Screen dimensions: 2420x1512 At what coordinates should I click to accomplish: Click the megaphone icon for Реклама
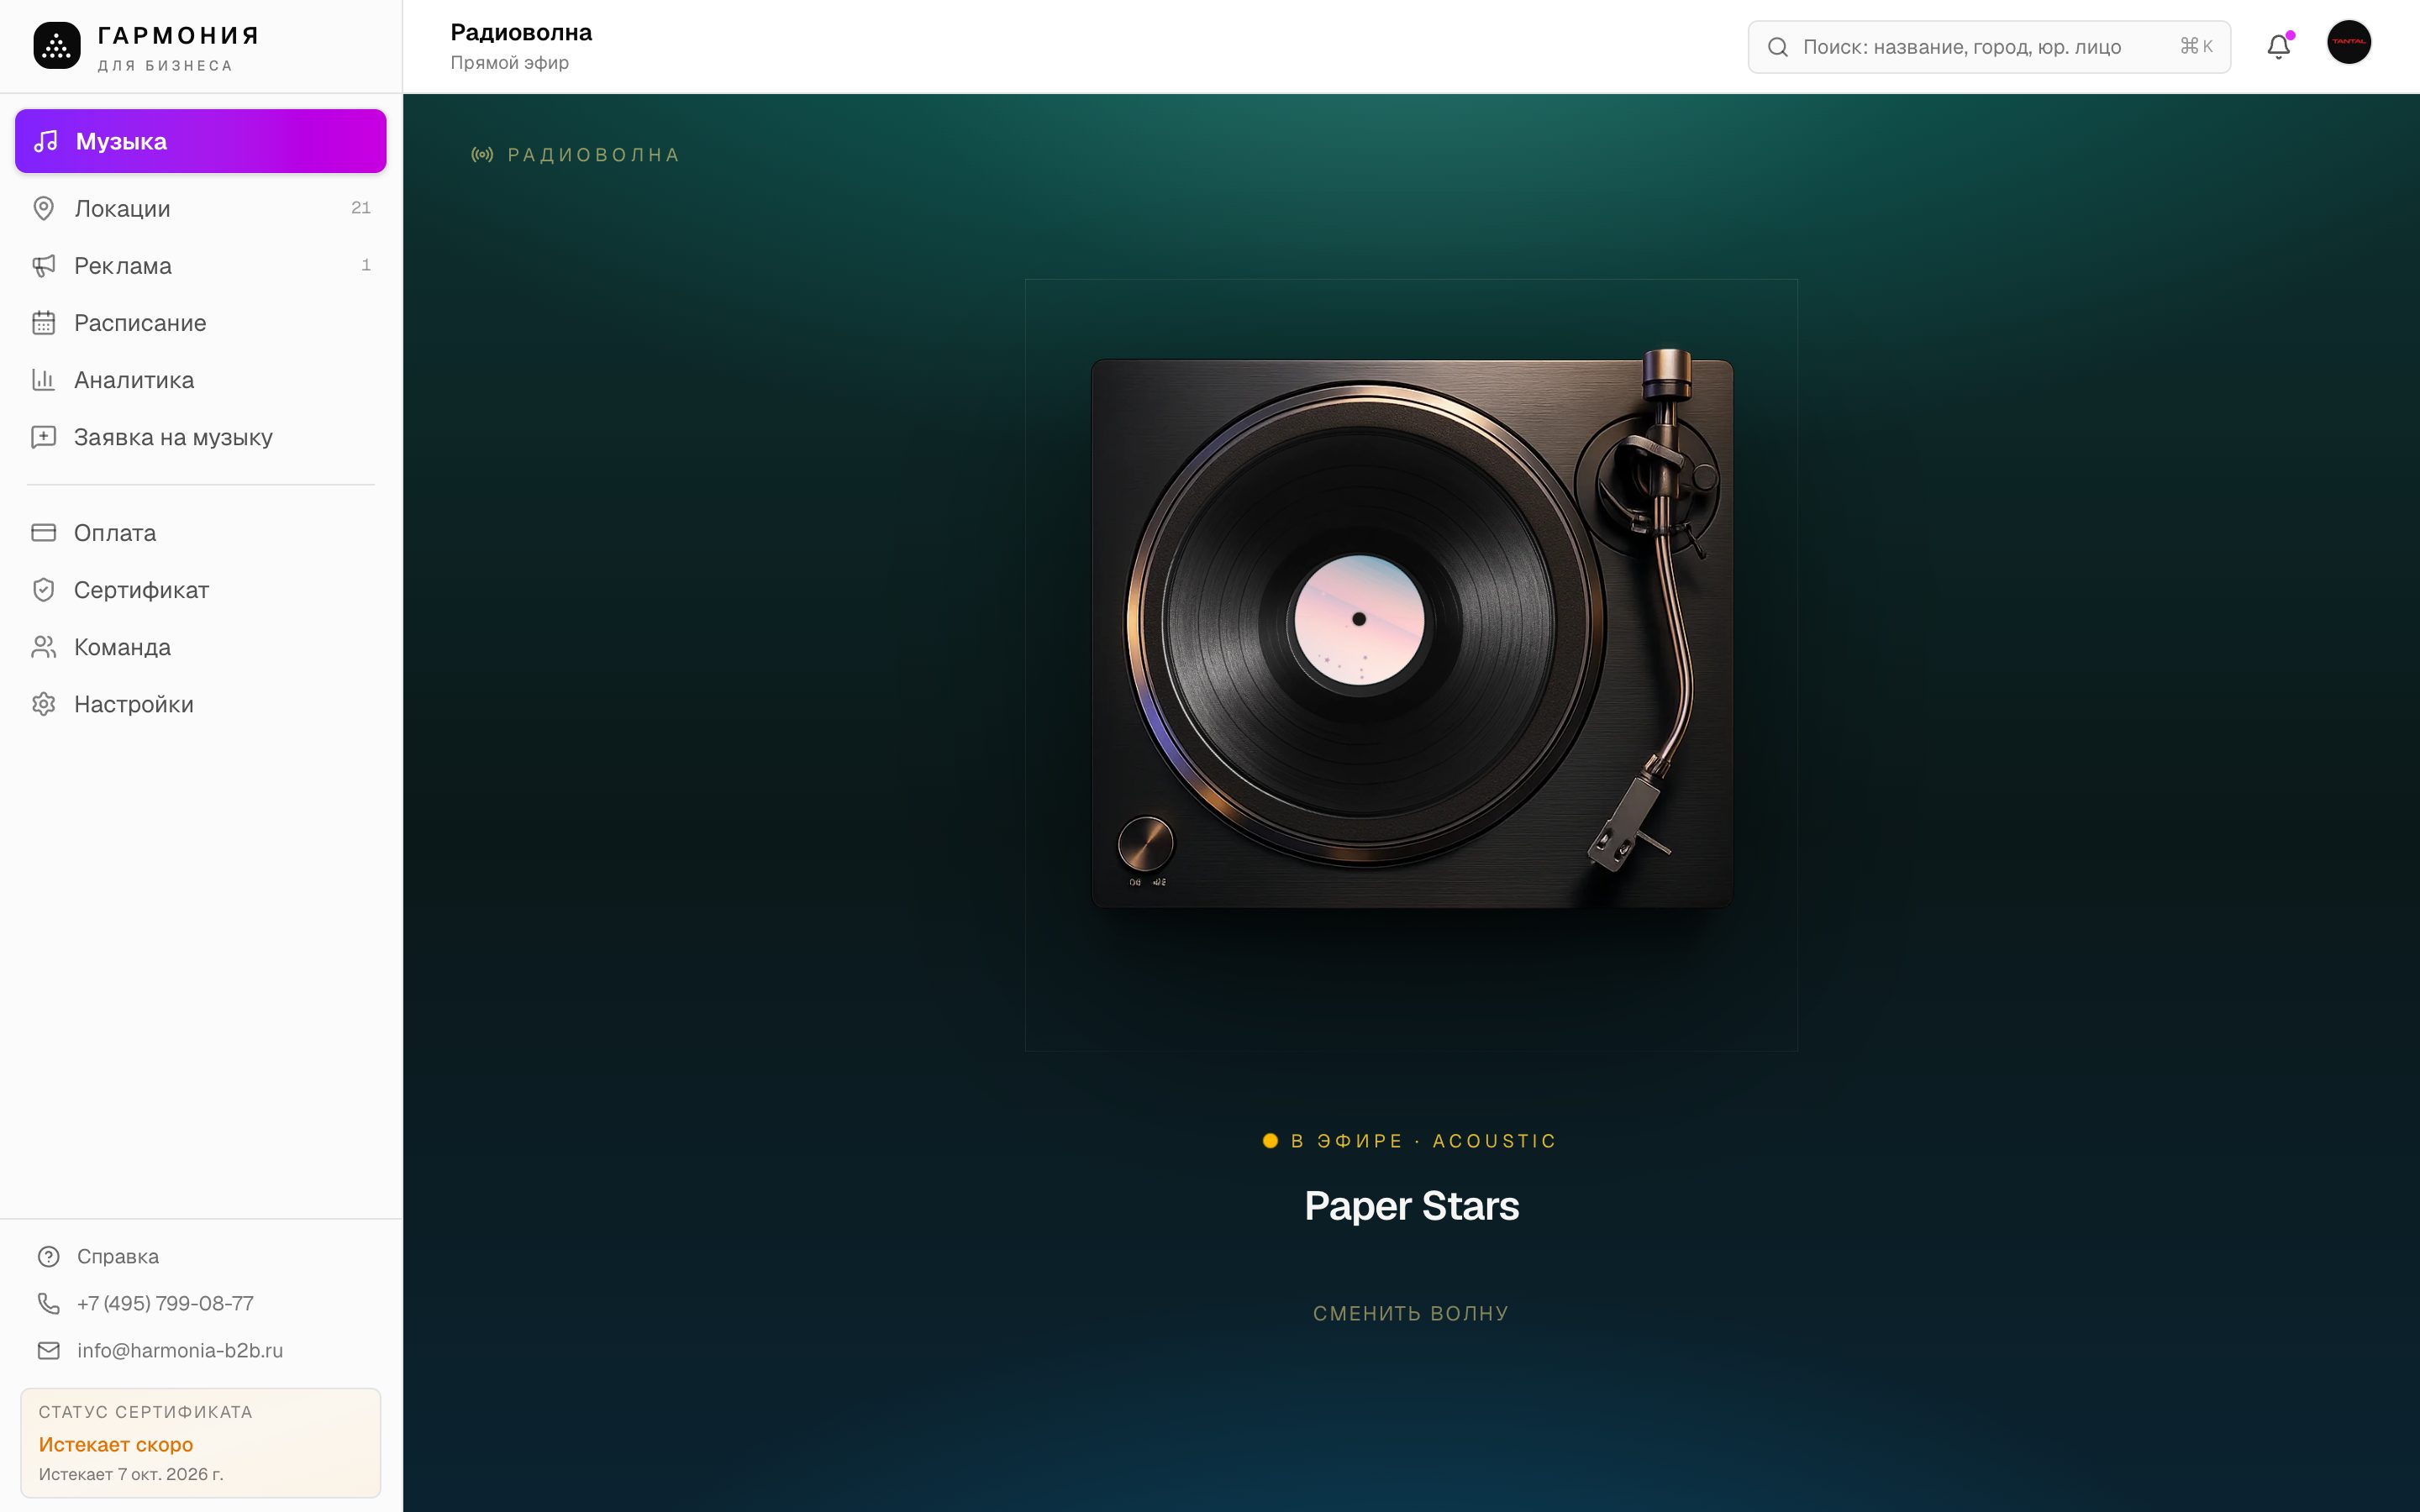coord(44,265)
